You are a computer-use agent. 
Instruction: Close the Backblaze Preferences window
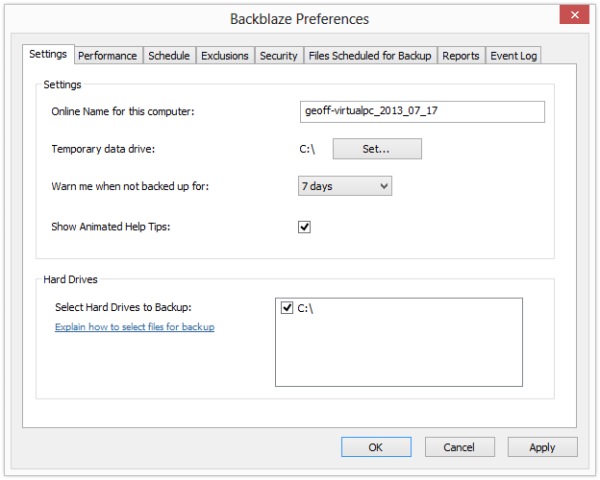(574, 15)
